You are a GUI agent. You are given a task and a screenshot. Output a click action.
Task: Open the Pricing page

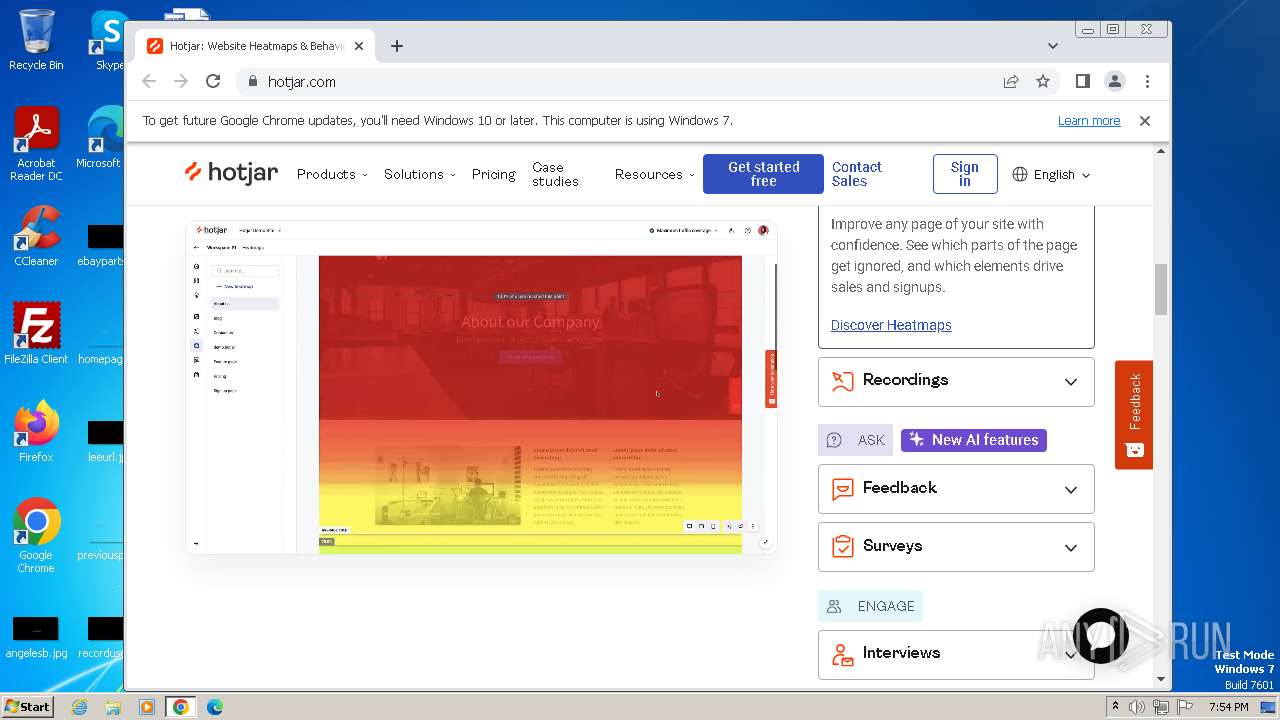[x=494, y=174]
